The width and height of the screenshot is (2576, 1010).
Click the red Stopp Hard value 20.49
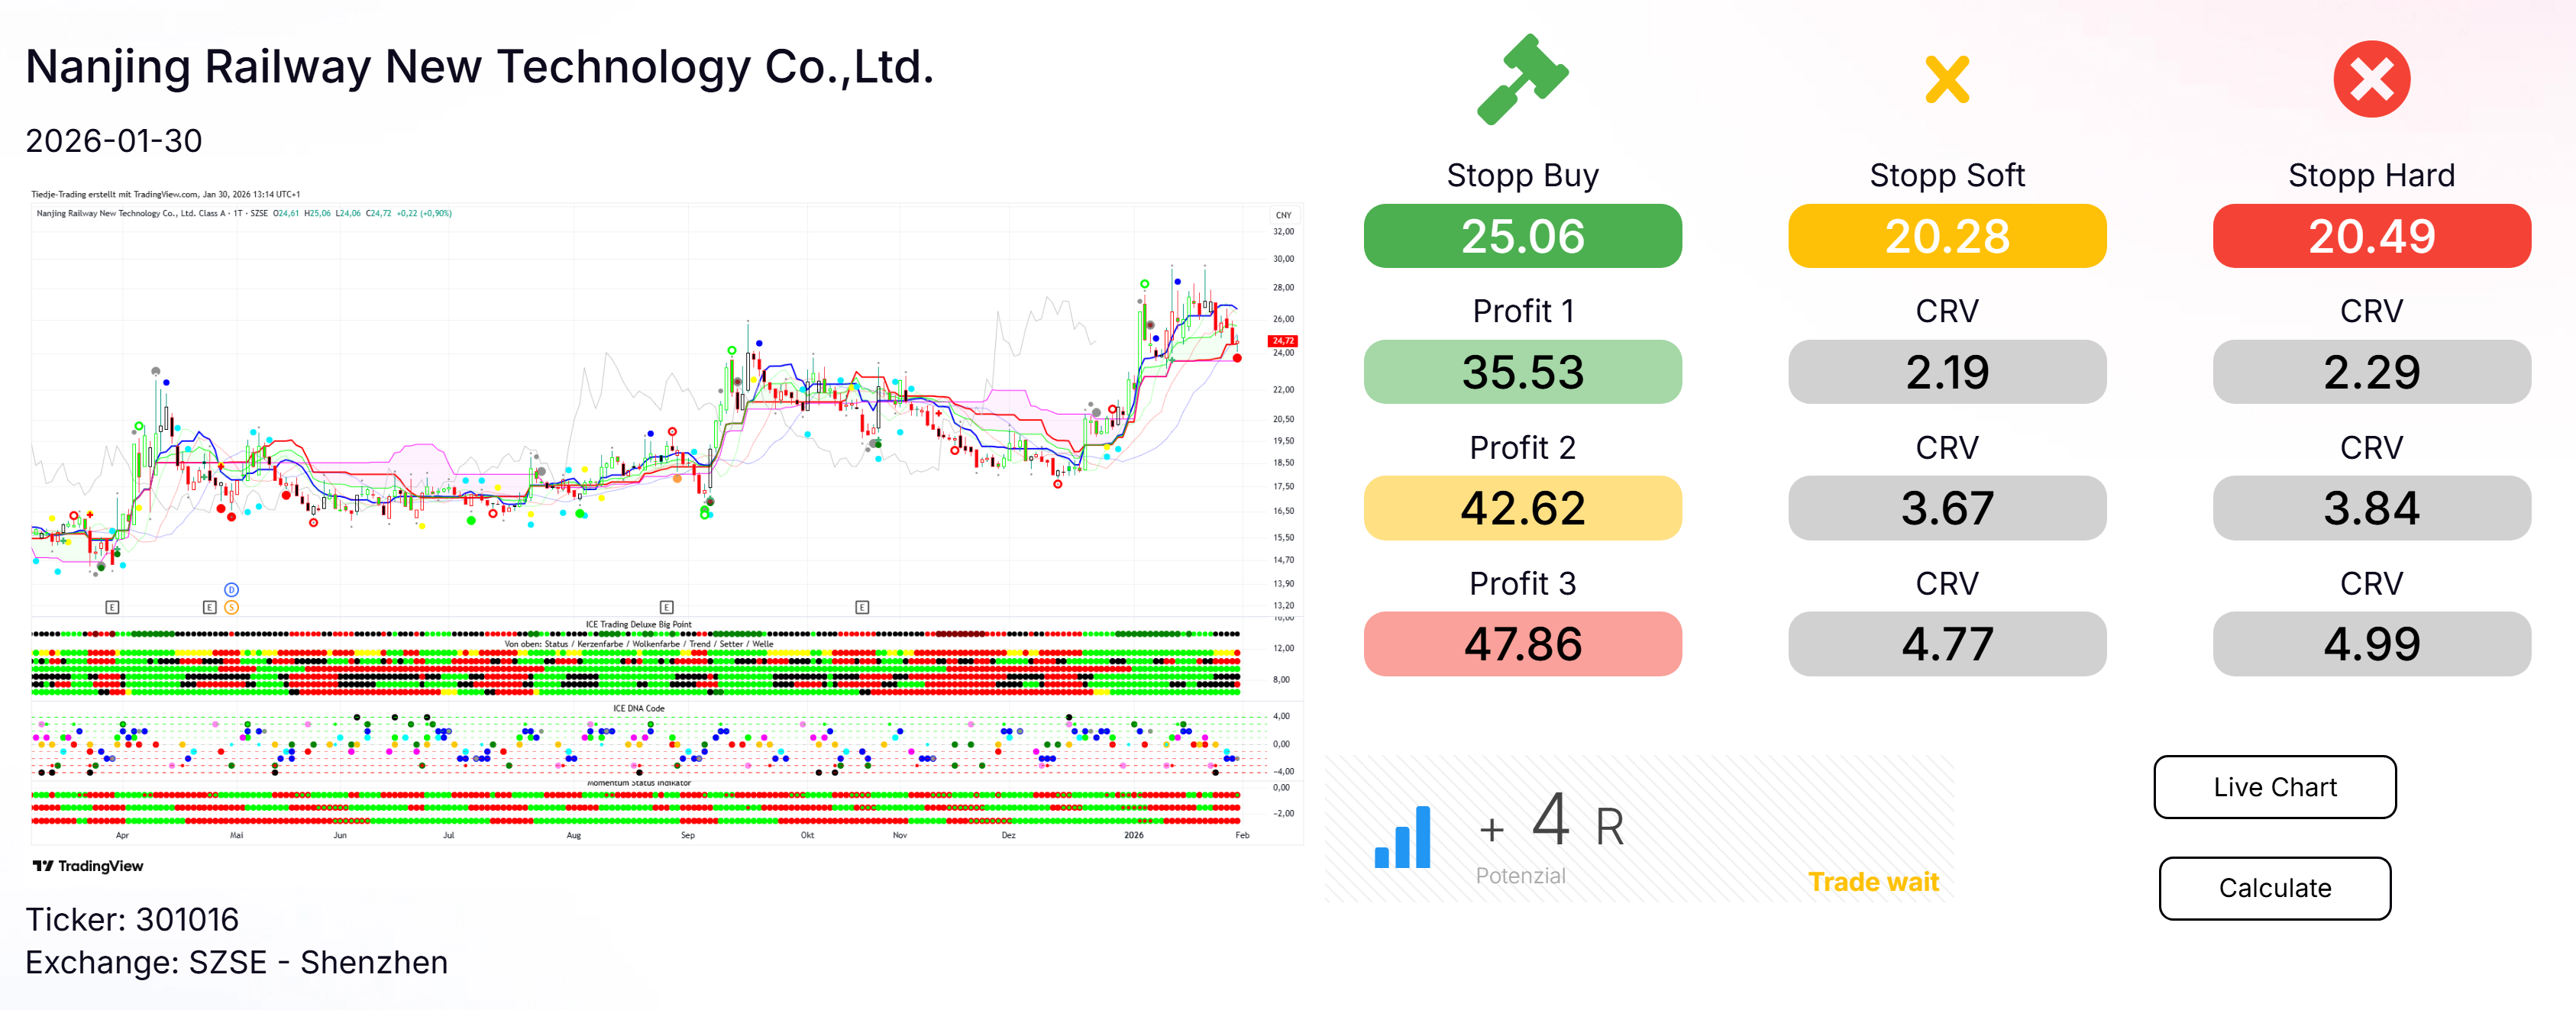(x=2371, y=236)
